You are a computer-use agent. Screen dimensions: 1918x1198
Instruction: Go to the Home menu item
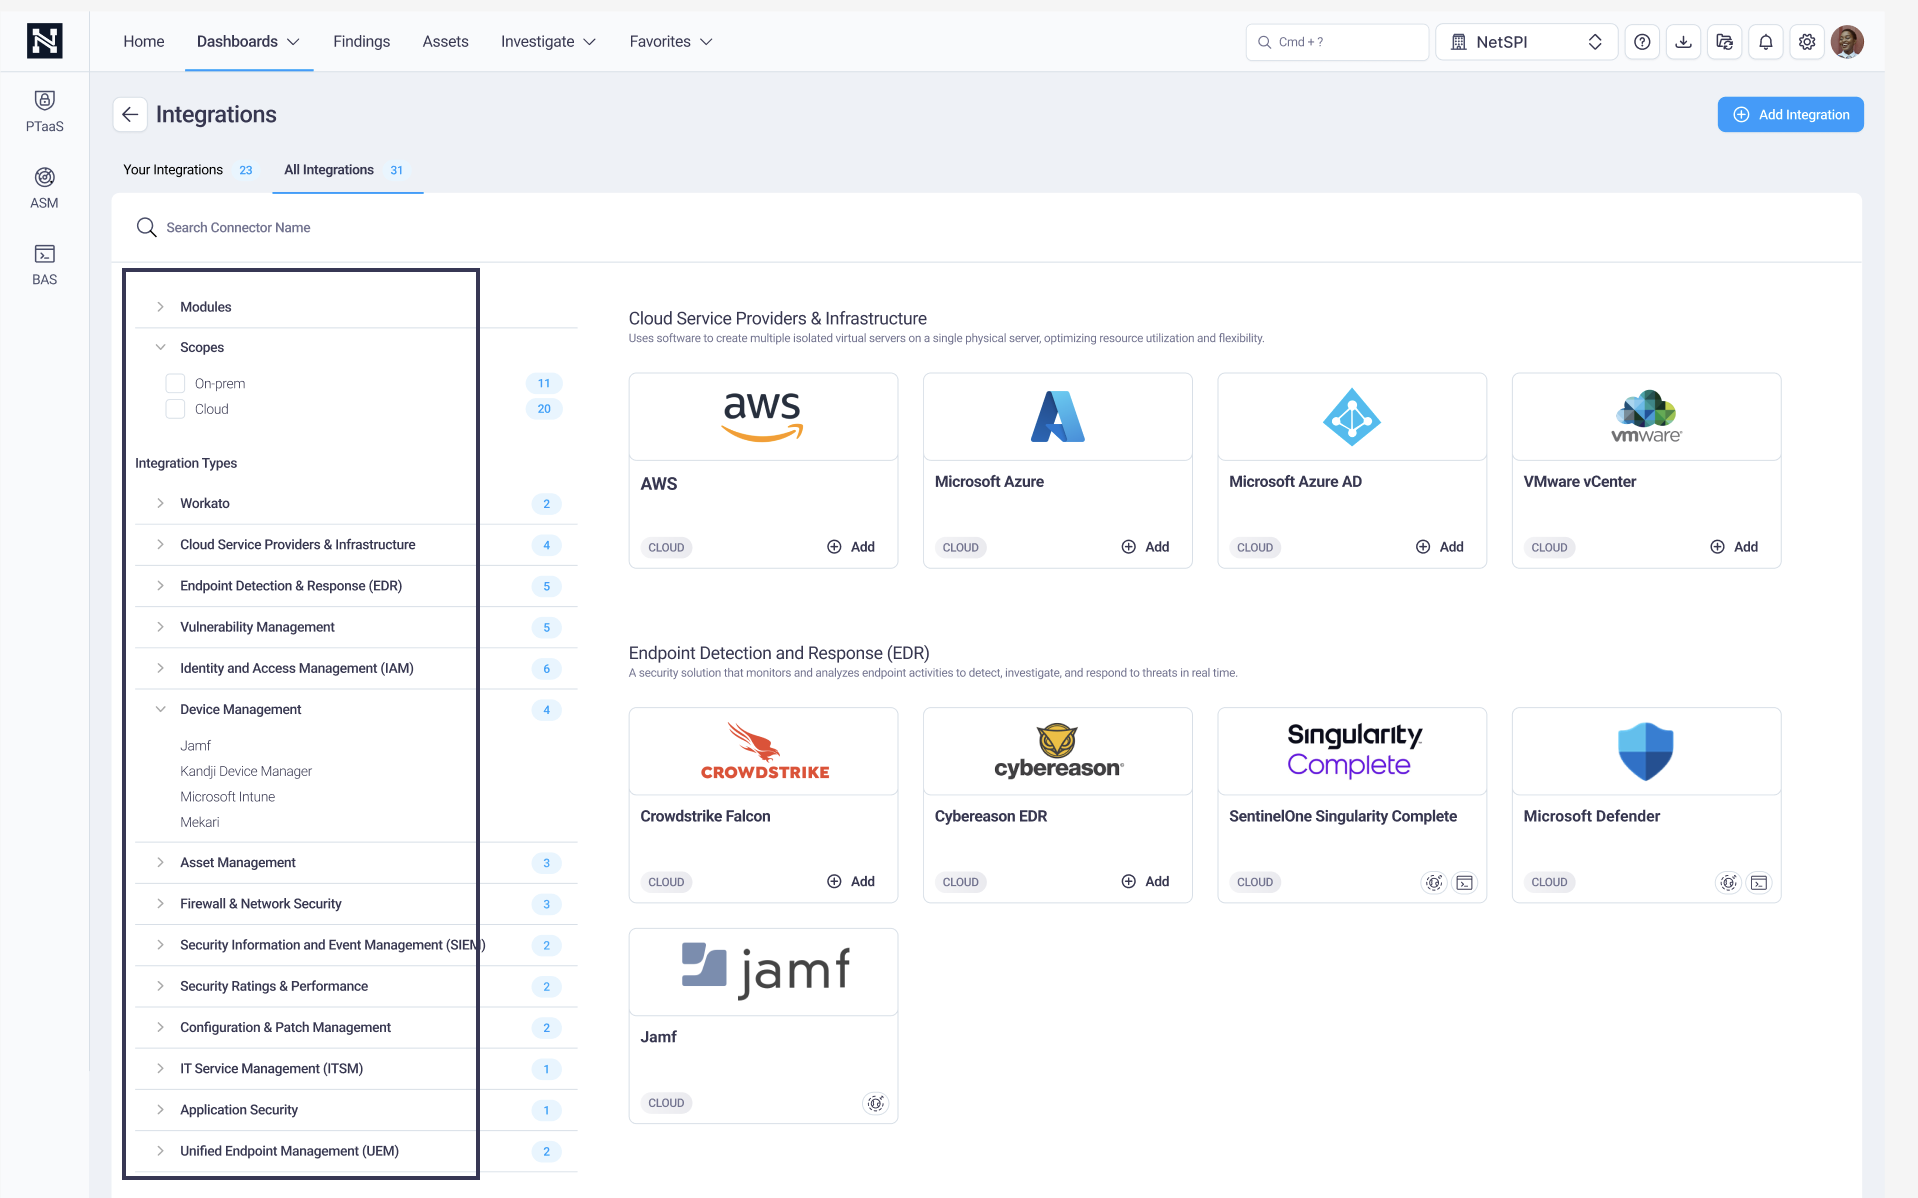click(144, 41)
